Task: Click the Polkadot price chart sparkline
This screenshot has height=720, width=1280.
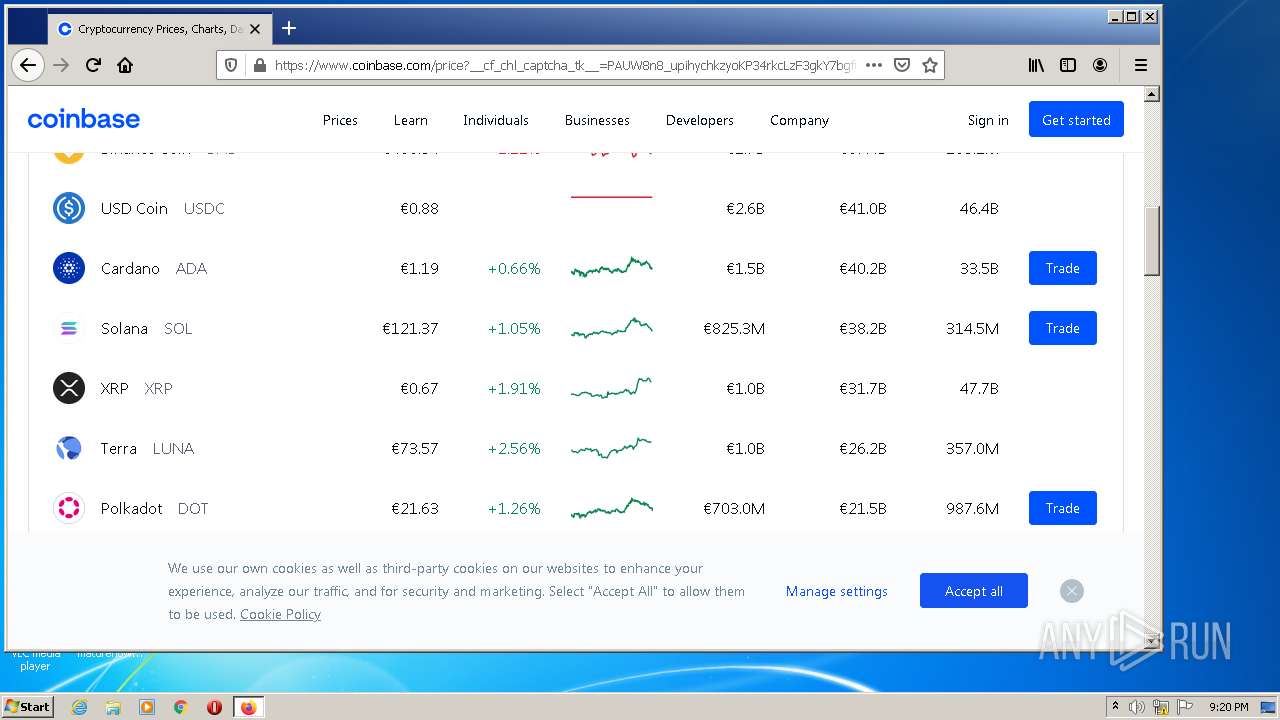Action: click(612, 508)
